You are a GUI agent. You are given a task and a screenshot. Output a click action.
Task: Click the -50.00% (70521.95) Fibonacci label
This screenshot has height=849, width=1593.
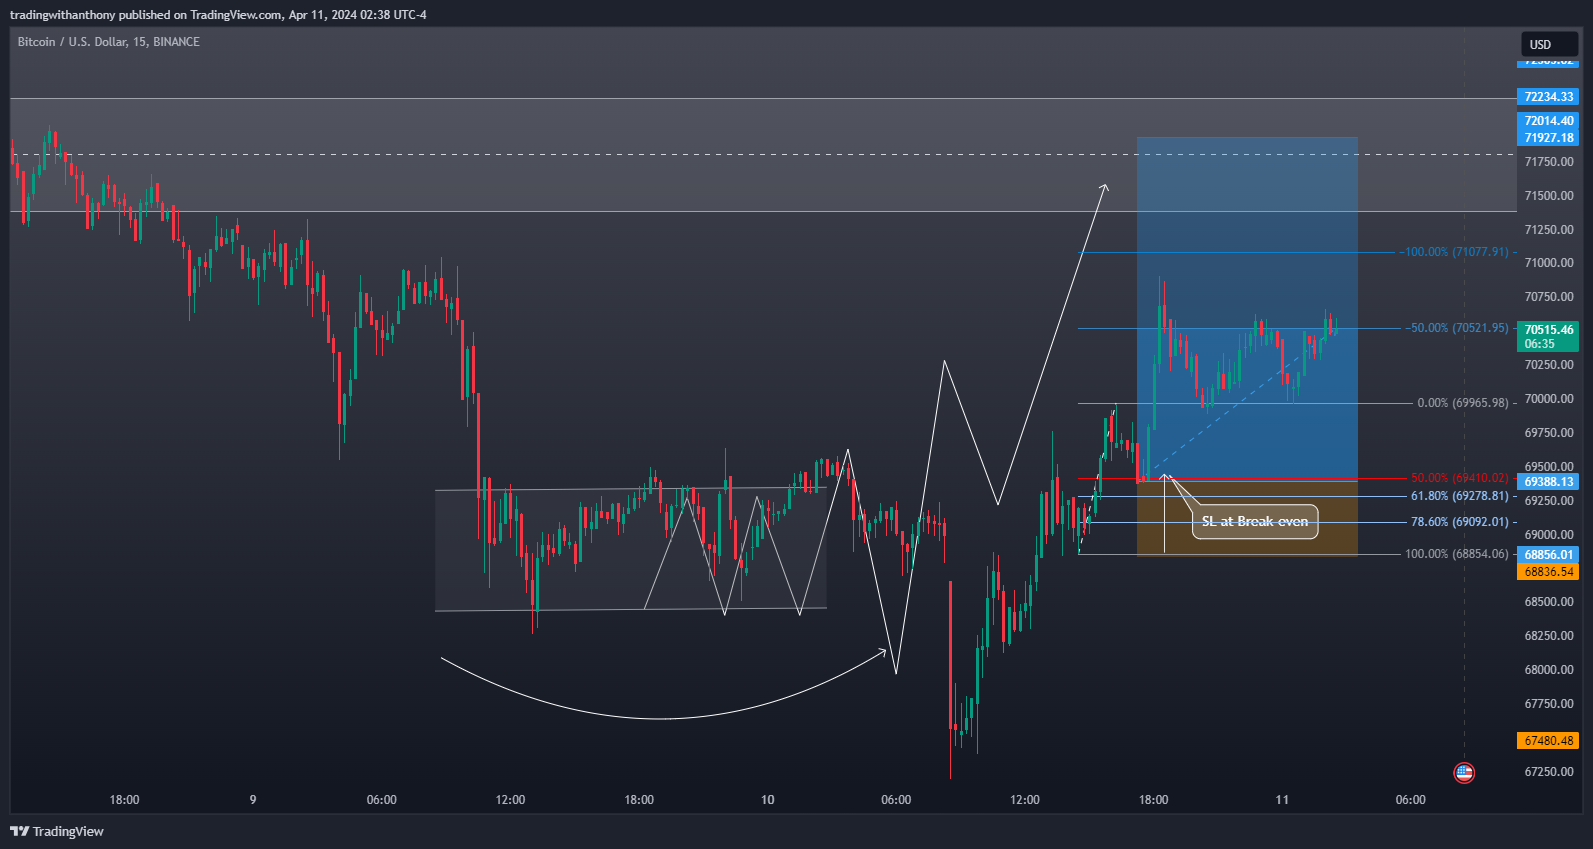point(1456,328)
